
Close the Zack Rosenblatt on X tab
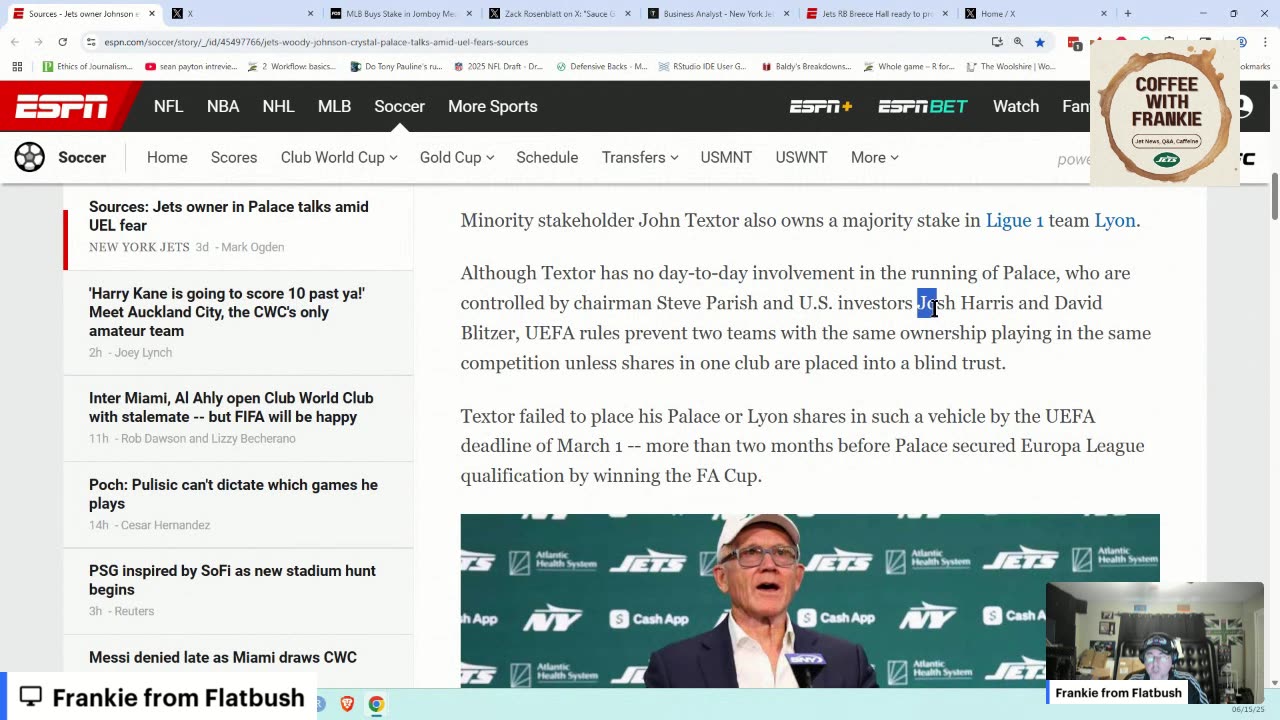click(627, 14)
